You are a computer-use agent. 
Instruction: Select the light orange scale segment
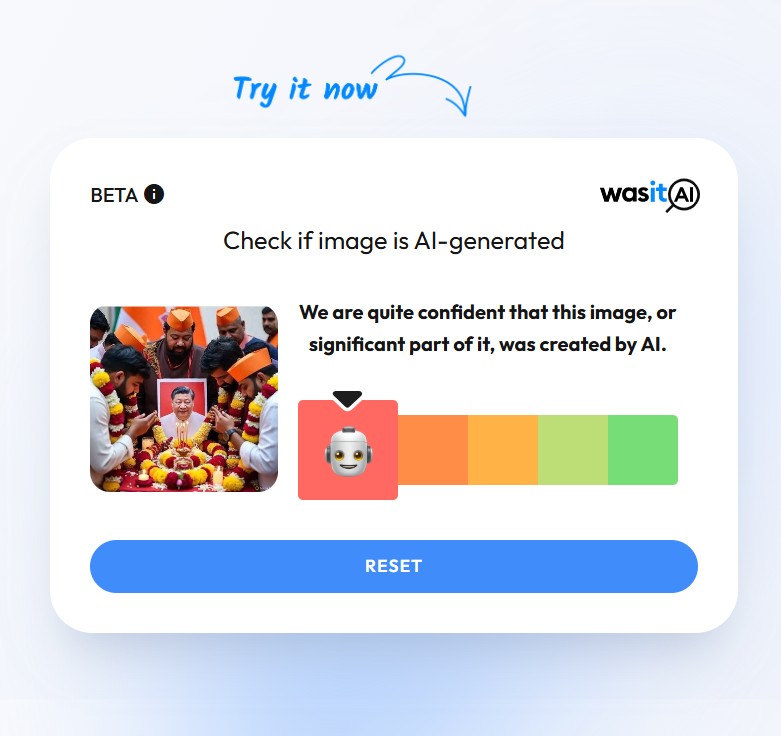coord(503,450)
